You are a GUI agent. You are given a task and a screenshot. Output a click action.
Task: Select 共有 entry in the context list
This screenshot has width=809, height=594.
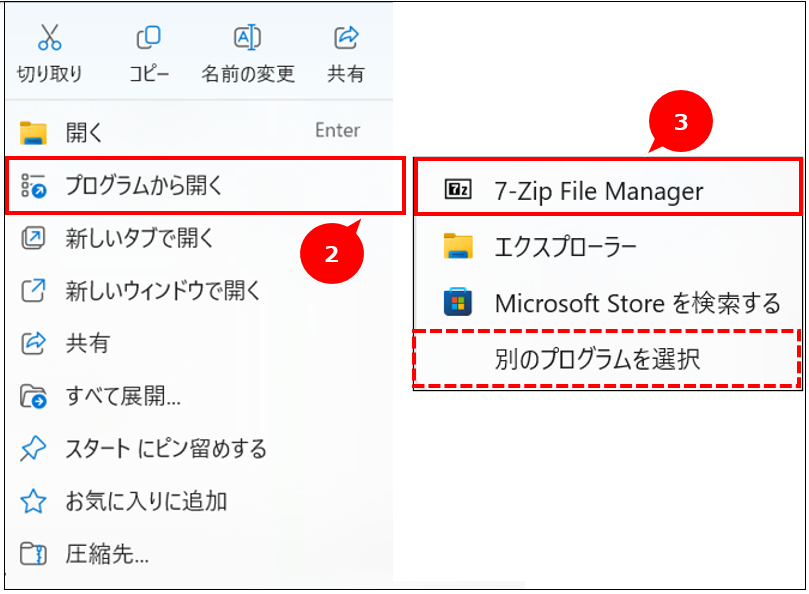pyautogui.click(x=199, y=343)
